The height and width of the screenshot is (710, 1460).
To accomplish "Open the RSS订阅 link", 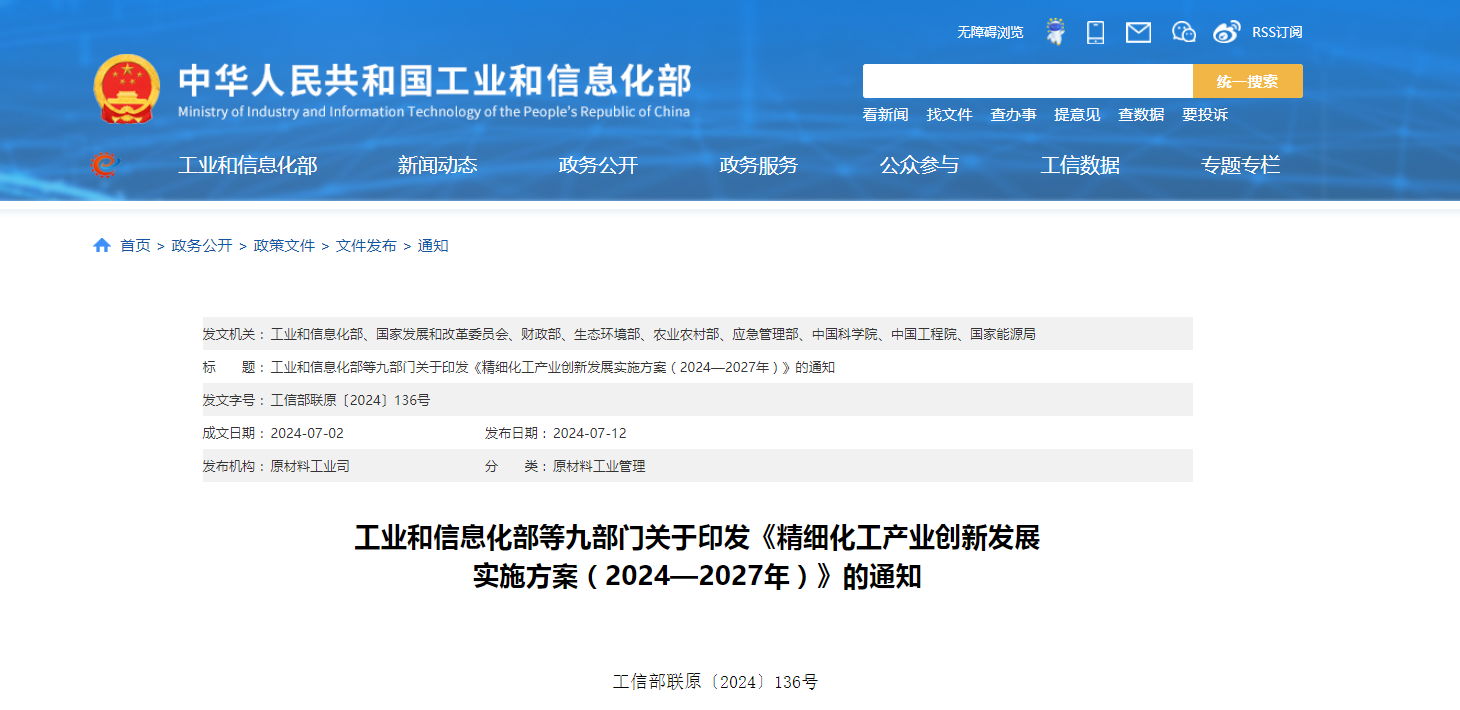I will [x=1277, y=32].
